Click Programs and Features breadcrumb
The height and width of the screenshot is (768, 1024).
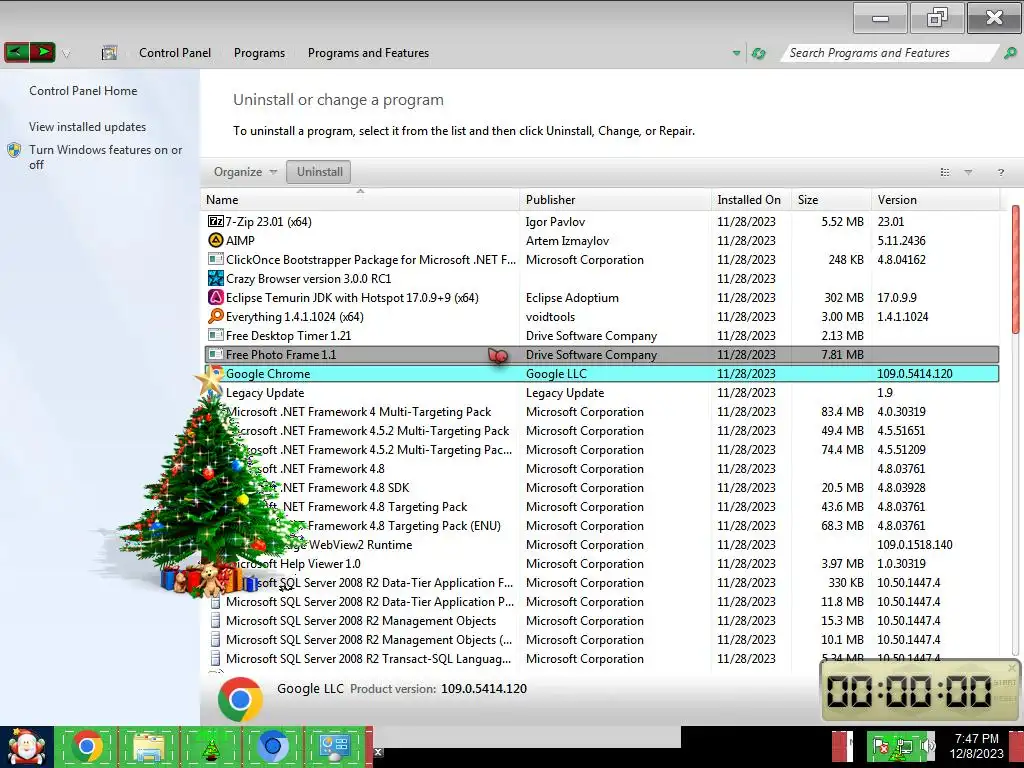coord(368,53)
